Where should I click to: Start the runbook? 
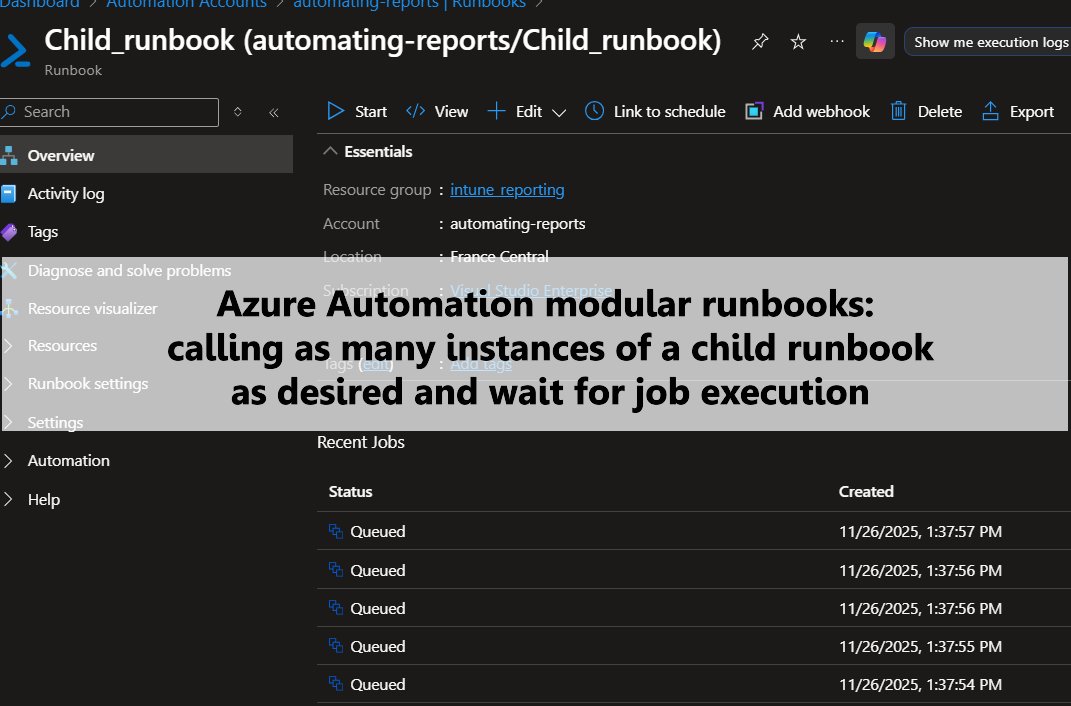click(x=357, y=111)
